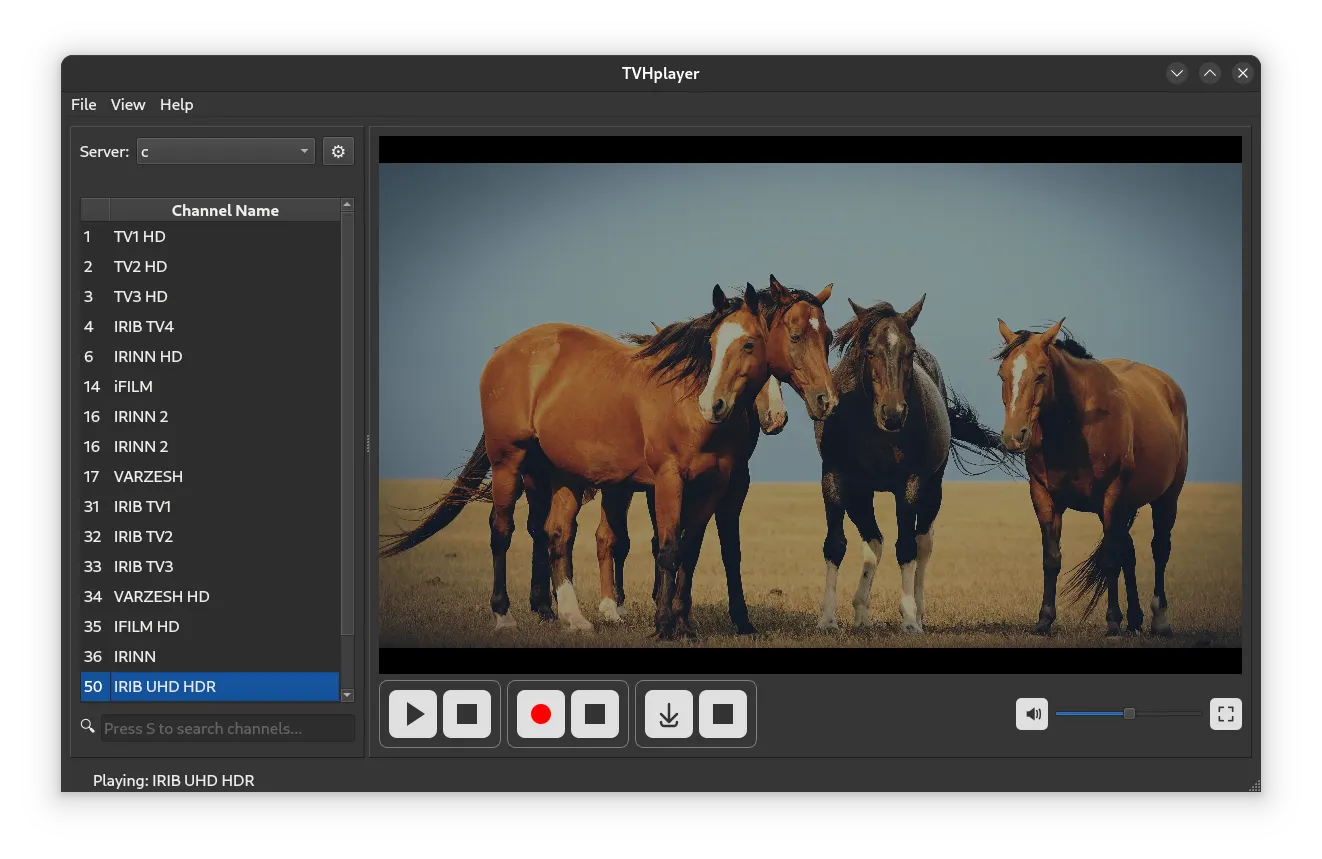Click the search magnifier icon

click(88, 726)
